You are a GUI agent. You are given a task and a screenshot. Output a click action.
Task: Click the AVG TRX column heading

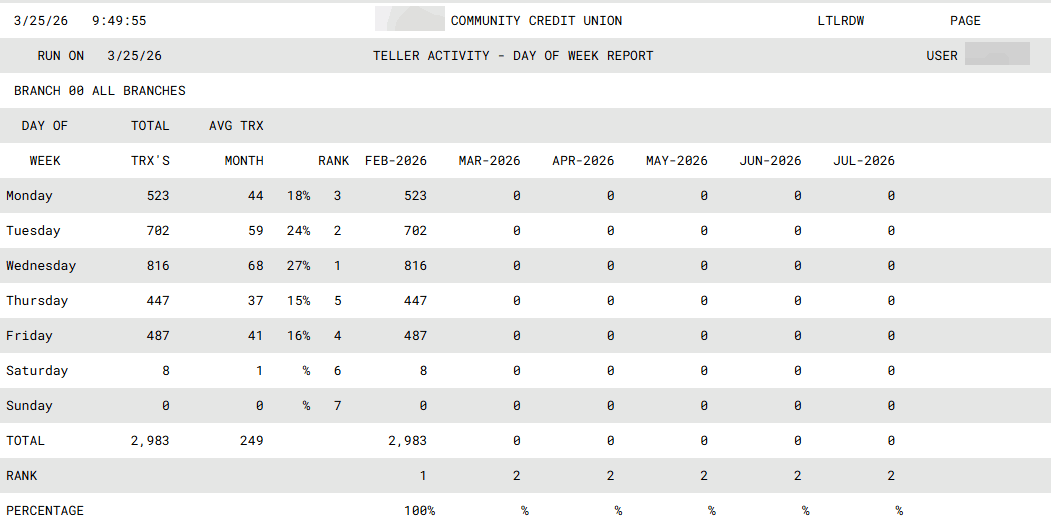coord(236,126)
